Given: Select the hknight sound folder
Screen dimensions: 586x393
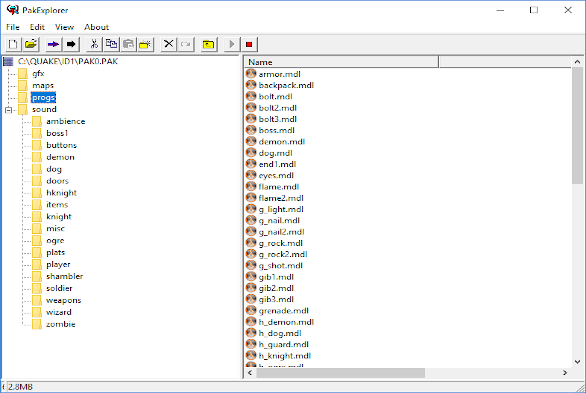Looking at the screenshot, I should pyautogui.click(x=61, y=193).
